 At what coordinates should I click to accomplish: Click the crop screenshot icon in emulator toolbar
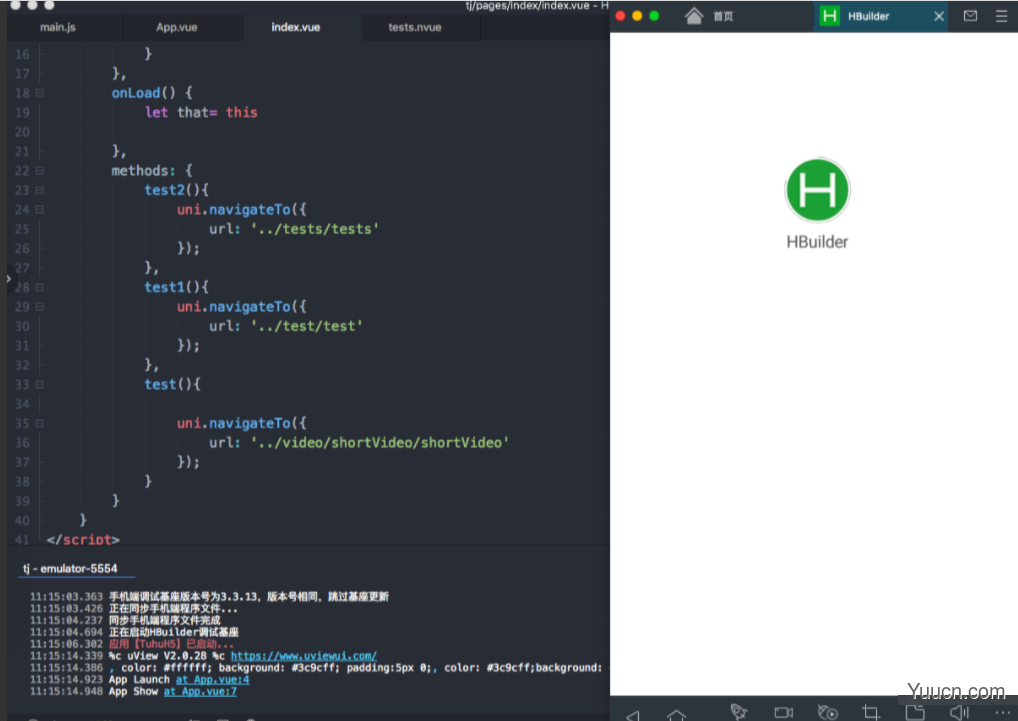pos(871,712)
